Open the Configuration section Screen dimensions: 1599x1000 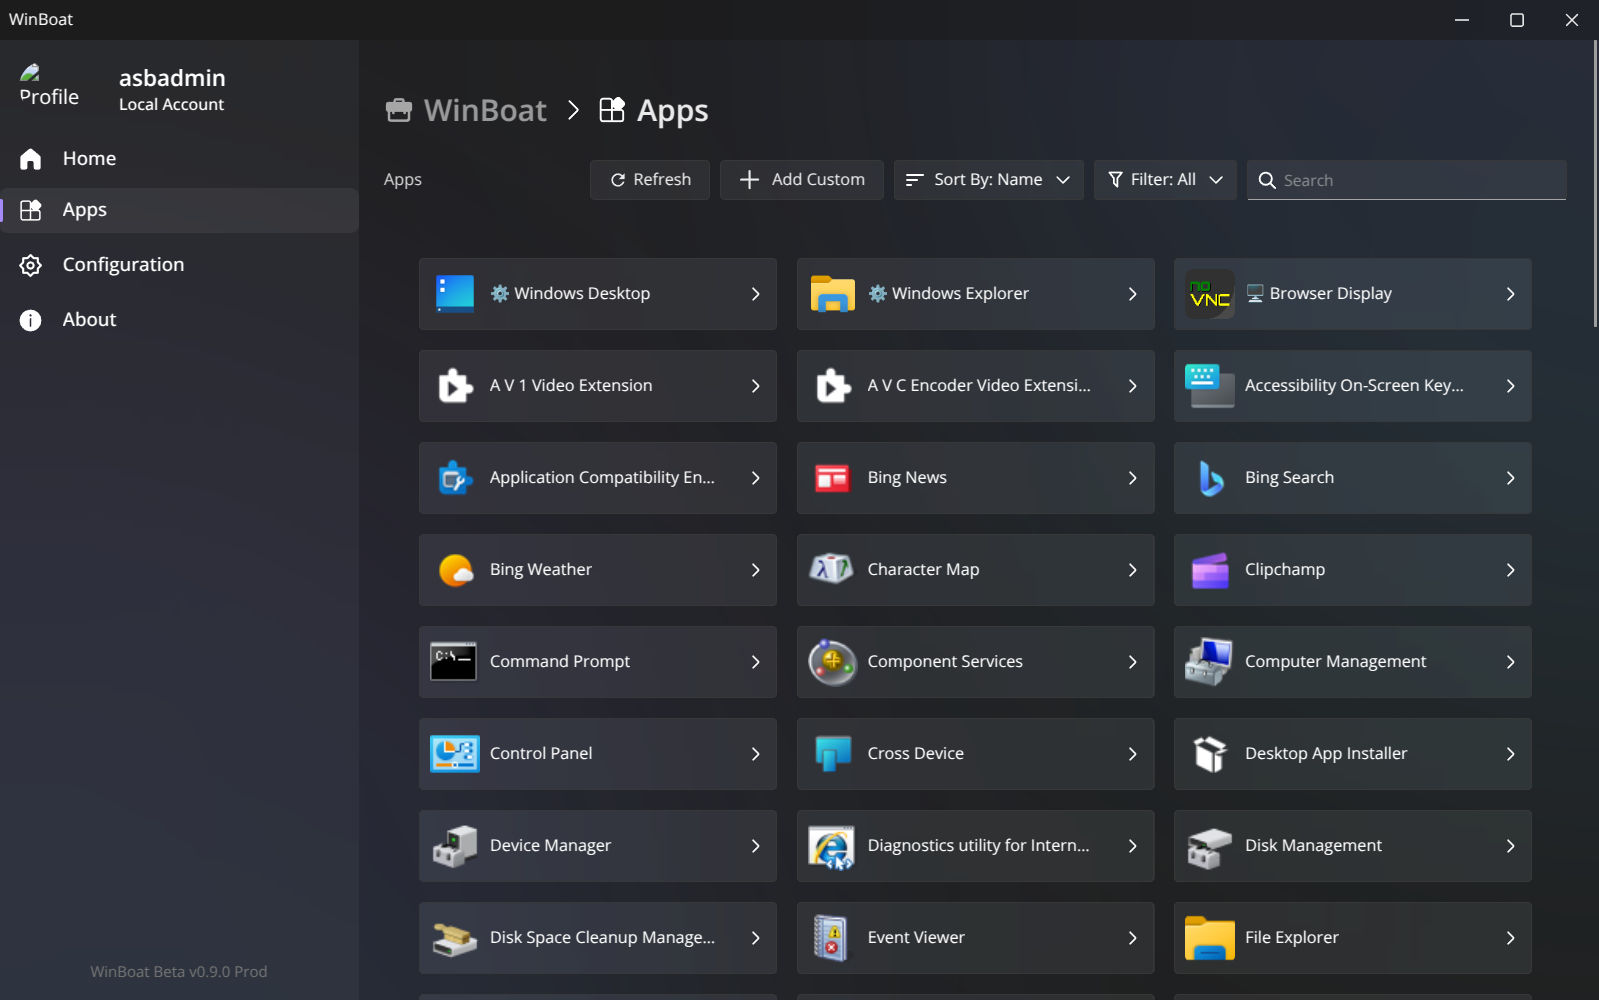[180, 265]
